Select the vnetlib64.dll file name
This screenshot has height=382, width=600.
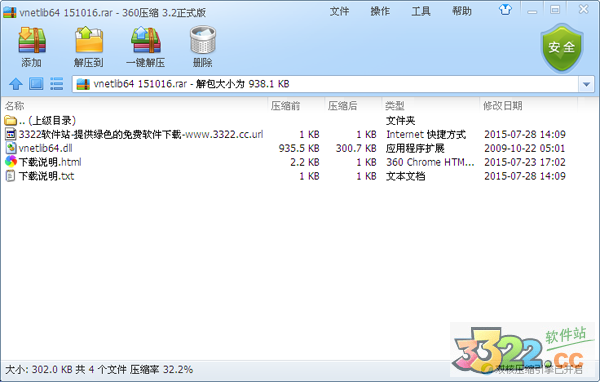pos(46,148)
